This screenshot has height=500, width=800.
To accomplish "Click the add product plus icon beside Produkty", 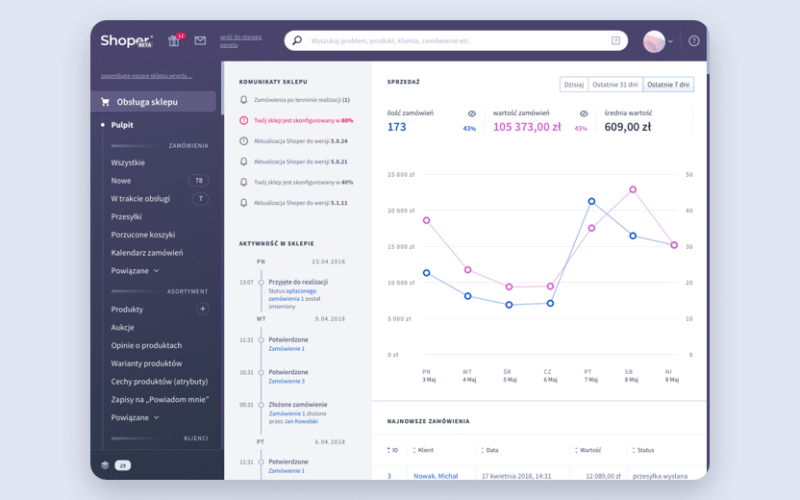I will pyautogui.click(x=202, y=309).
